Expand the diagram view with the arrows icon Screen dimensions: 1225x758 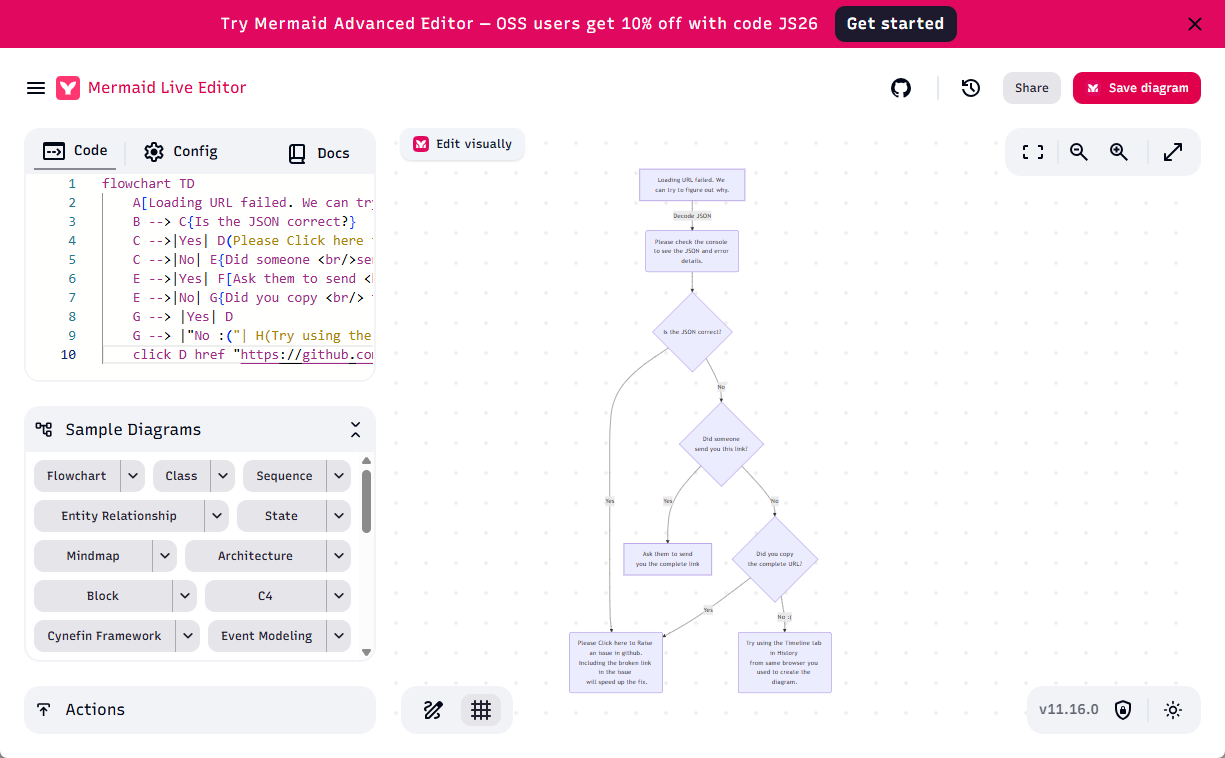(x=1173, y=152)
